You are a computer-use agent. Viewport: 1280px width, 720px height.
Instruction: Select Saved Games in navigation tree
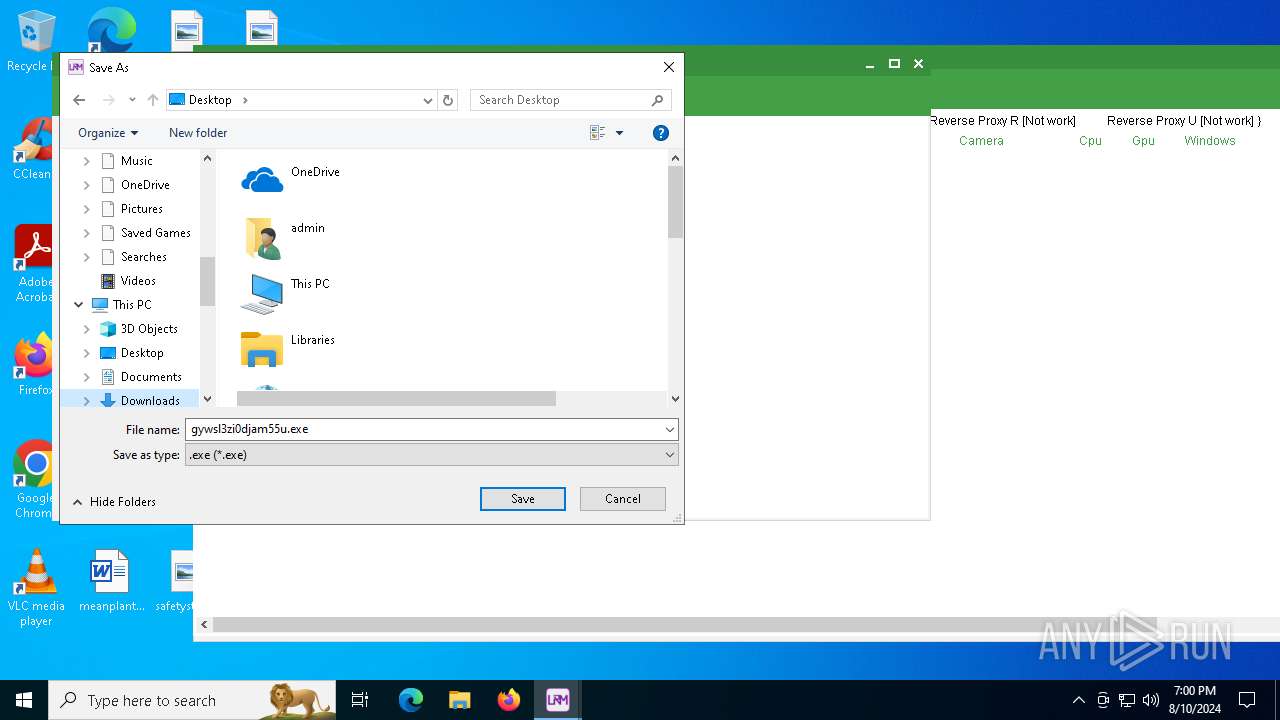pyautogui.click(x=155, y=233)
